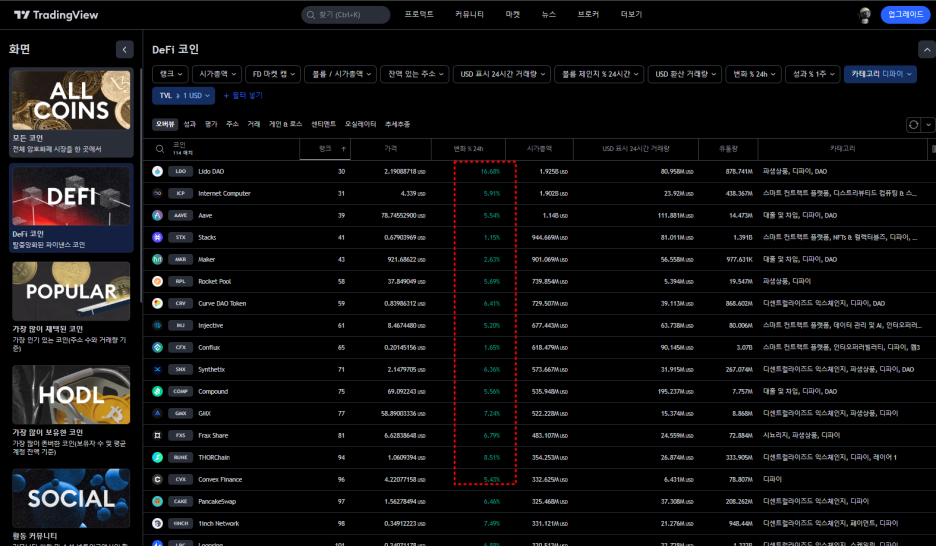This screenshot has height=546, width=936.
Task: Click the Frax Share coin logo
Action: [158, 435]
